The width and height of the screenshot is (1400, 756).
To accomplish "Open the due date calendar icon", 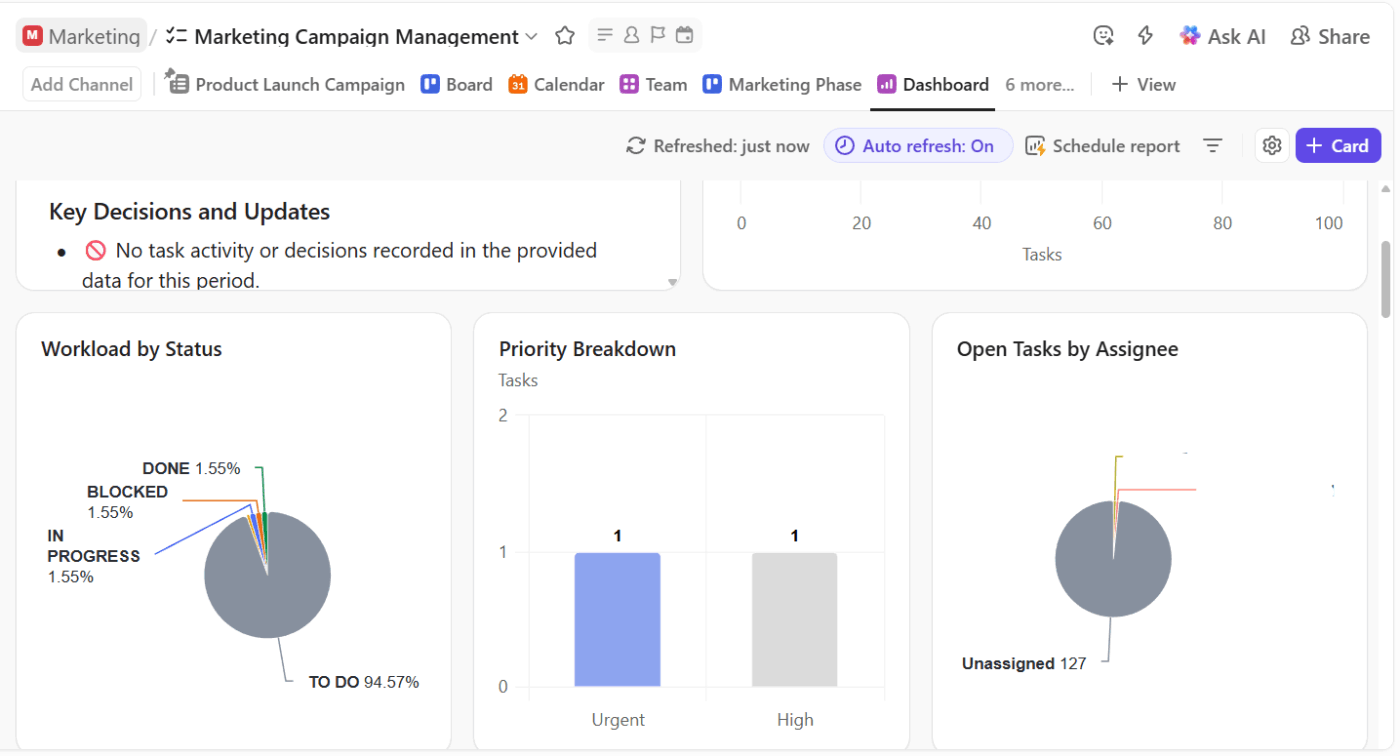I will coord(684,34).
